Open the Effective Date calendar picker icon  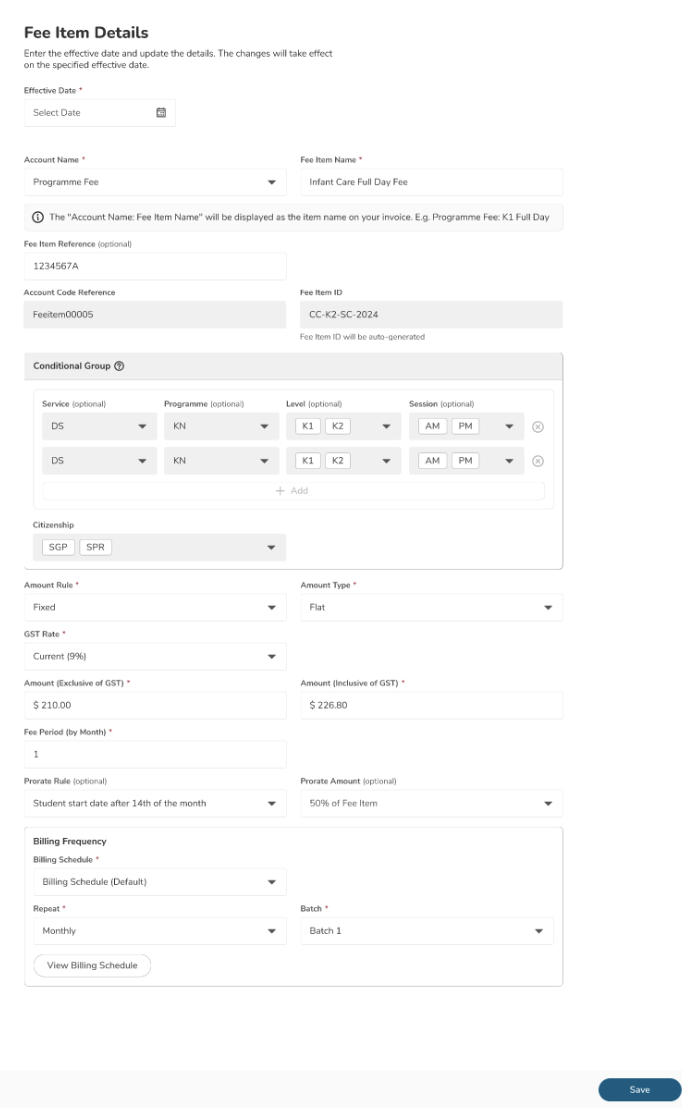pyautogui.click(x=161, y=113)
